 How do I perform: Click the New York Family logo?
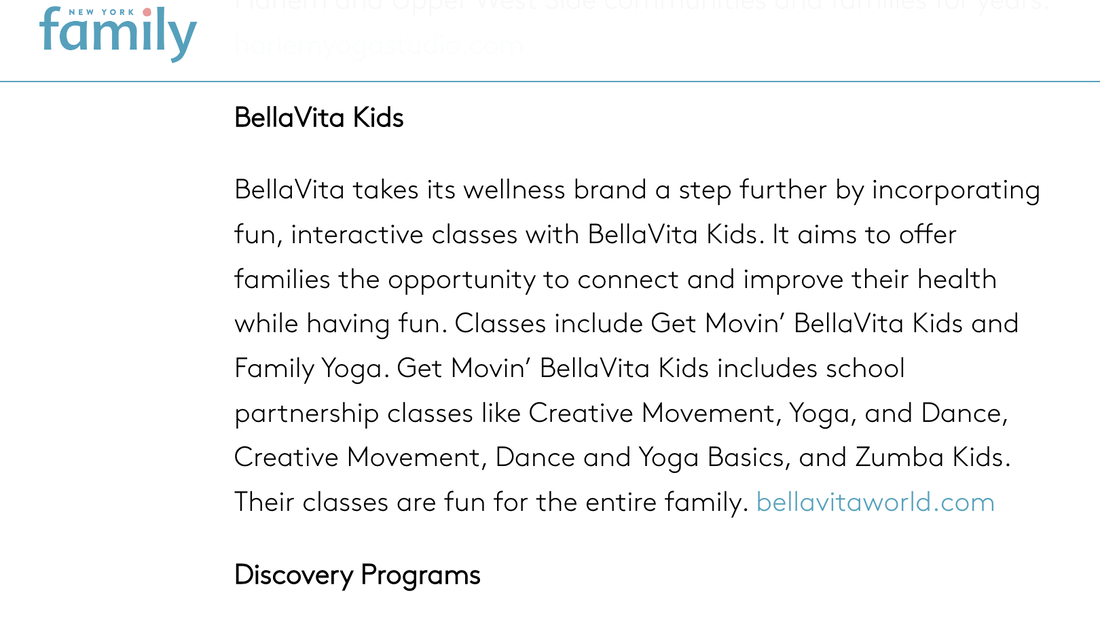118,34
